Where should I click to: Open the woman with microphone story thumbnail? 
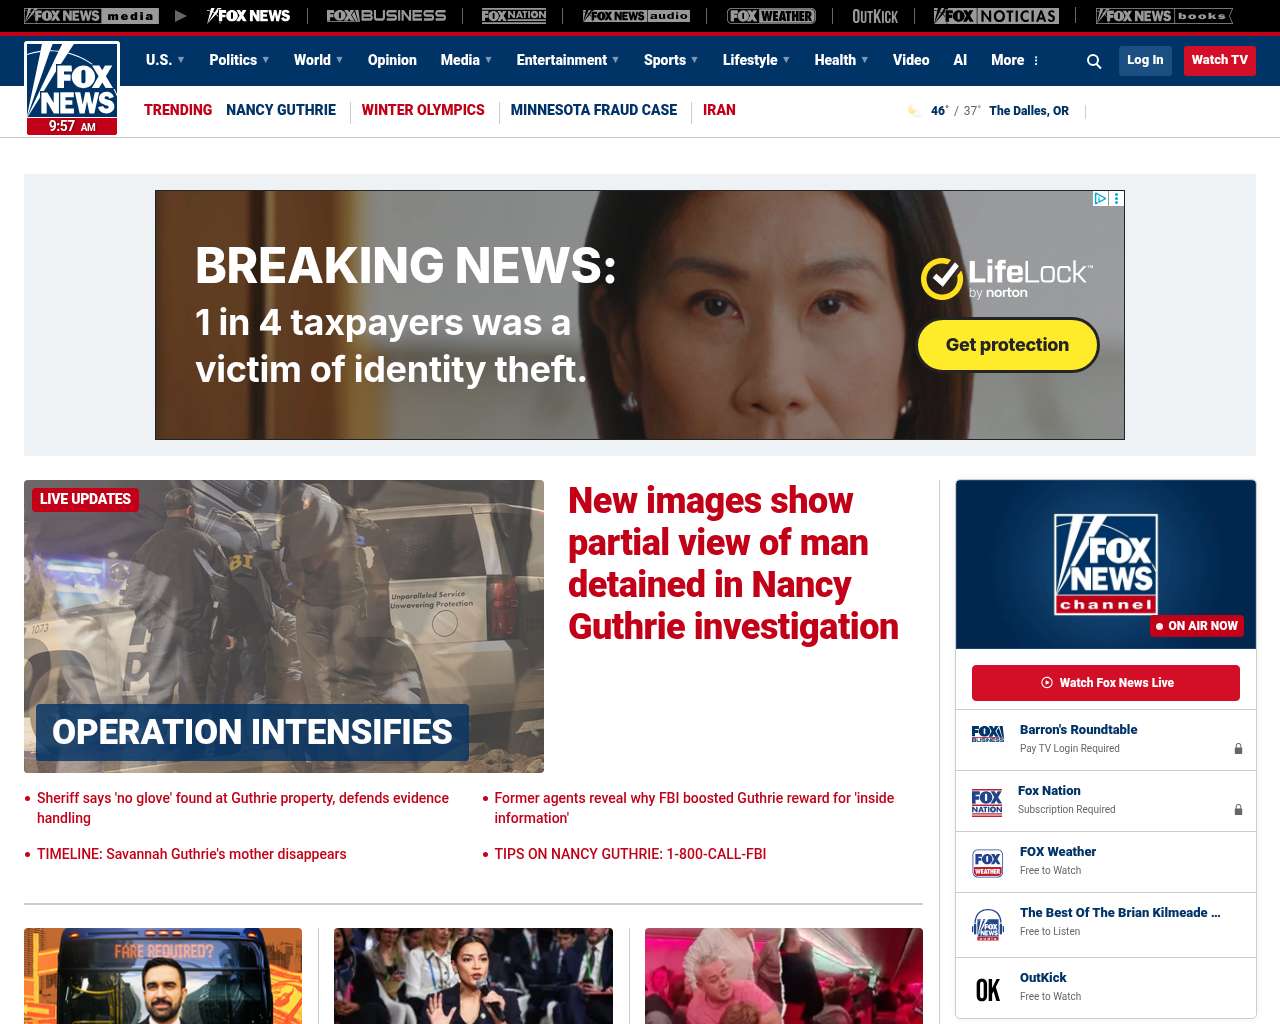[x=473, y=976]
